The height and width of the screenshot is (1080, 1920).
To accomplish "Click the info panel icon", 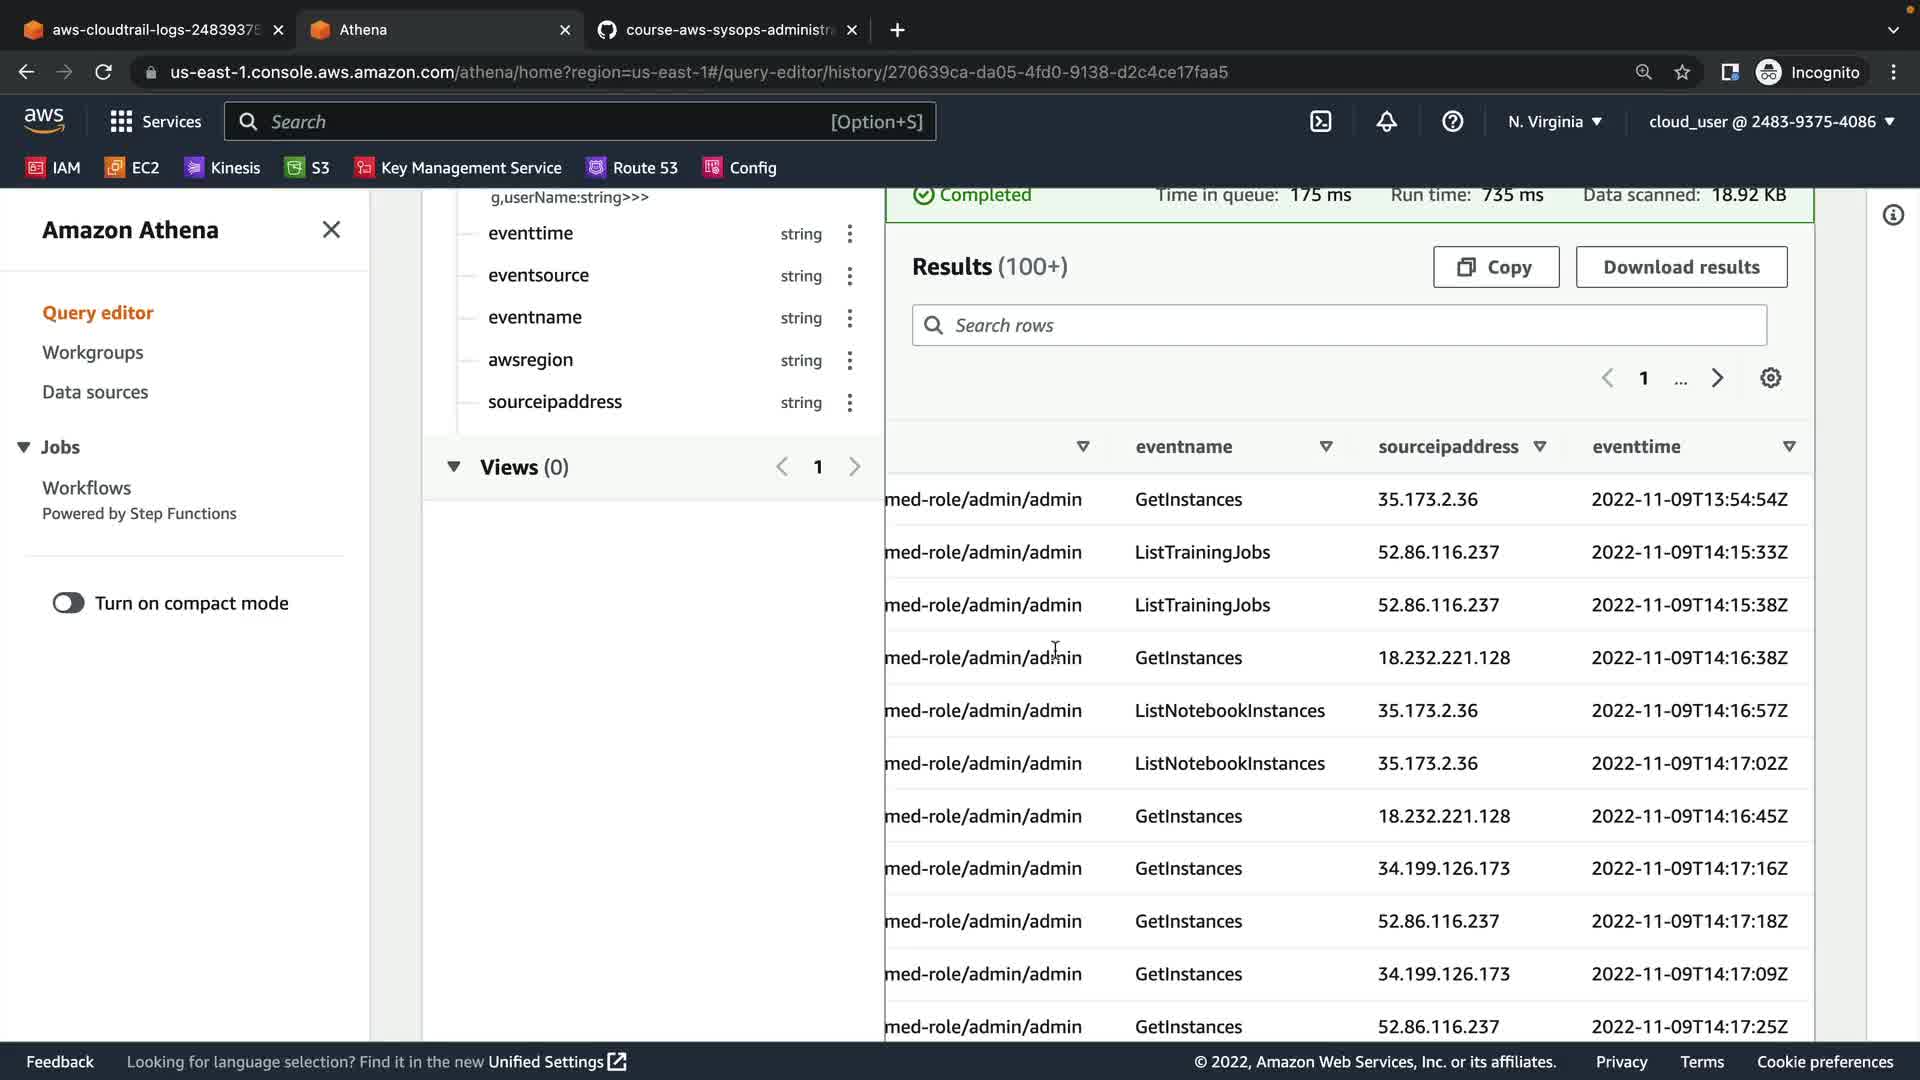I will point(1892,215).
